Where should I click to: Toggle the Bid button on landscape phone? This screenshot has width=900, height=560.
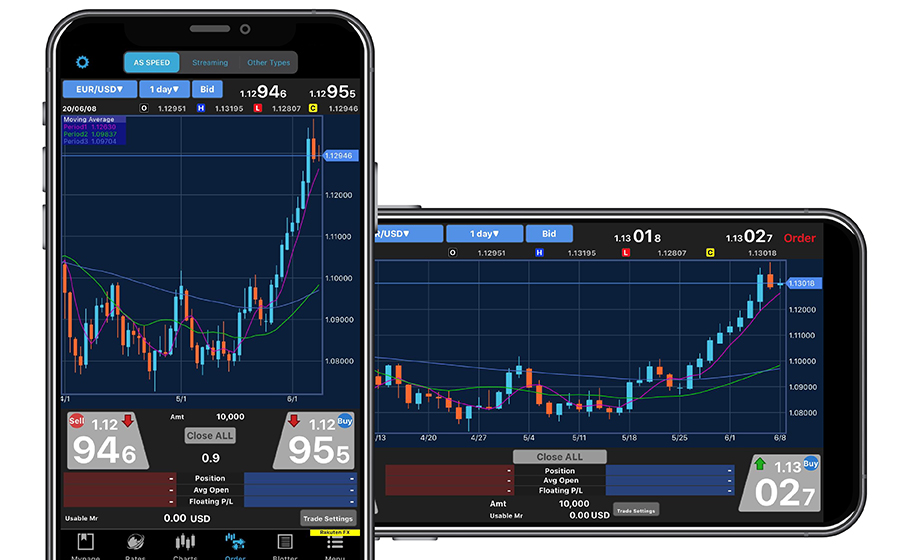pyautogui.click(x=549, y=234)
